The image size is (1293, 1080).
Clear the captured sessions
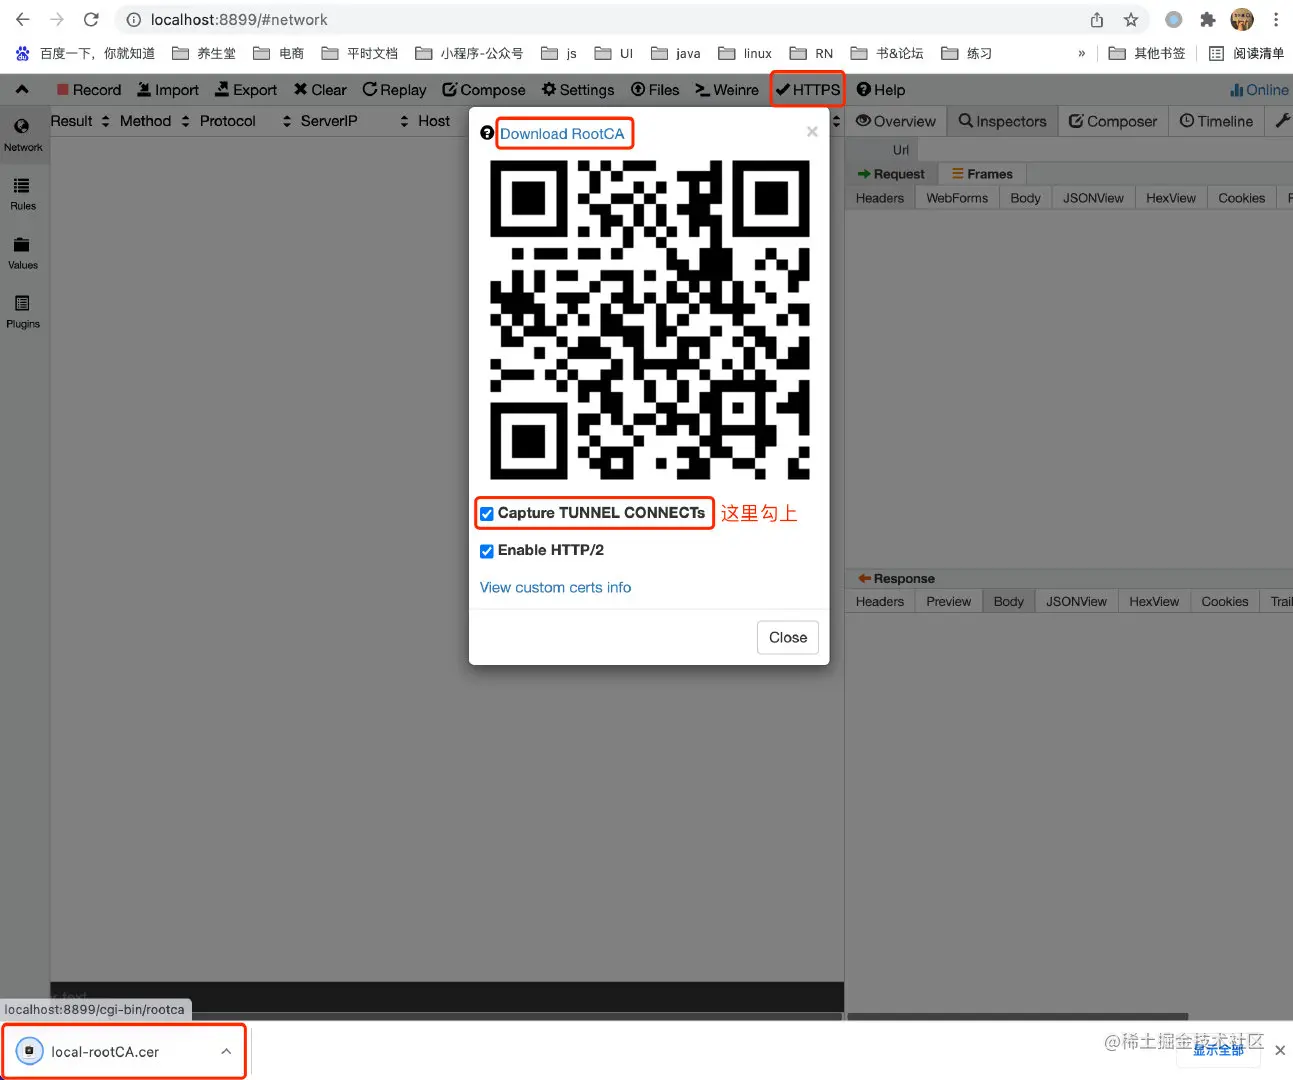pos(320,90)
